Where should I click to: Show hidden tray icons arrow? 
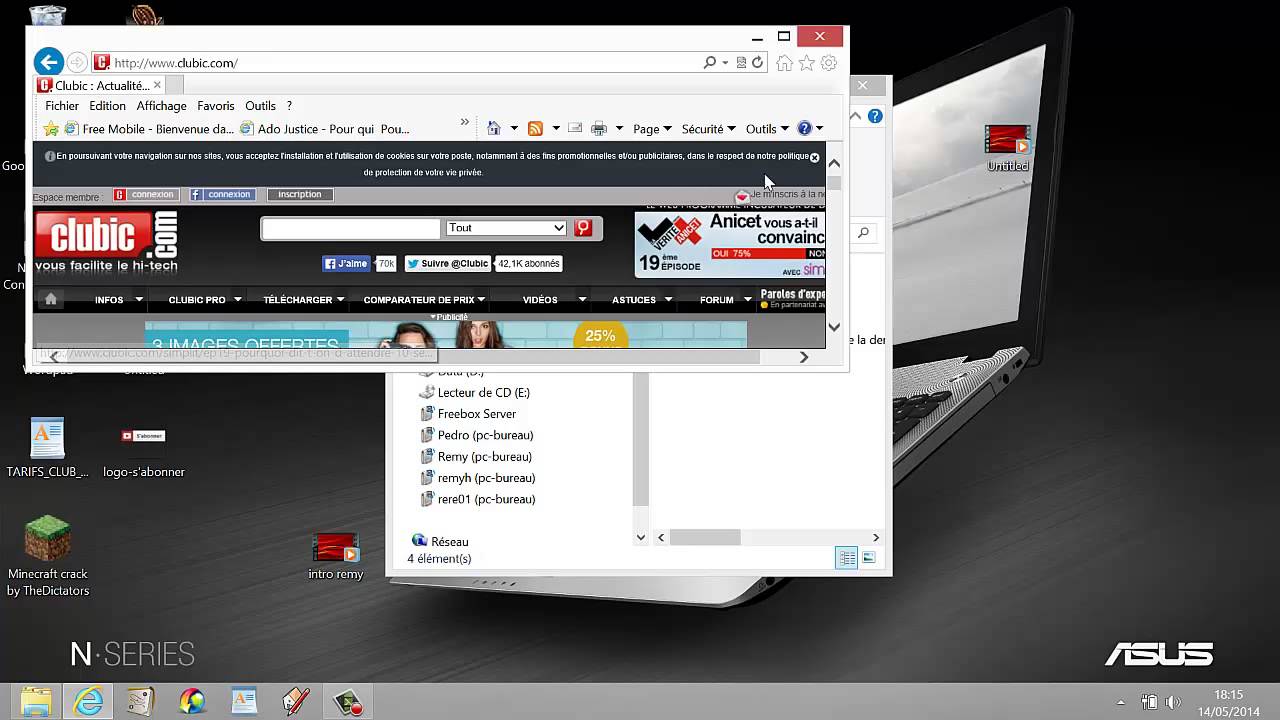coord(1120,702)
